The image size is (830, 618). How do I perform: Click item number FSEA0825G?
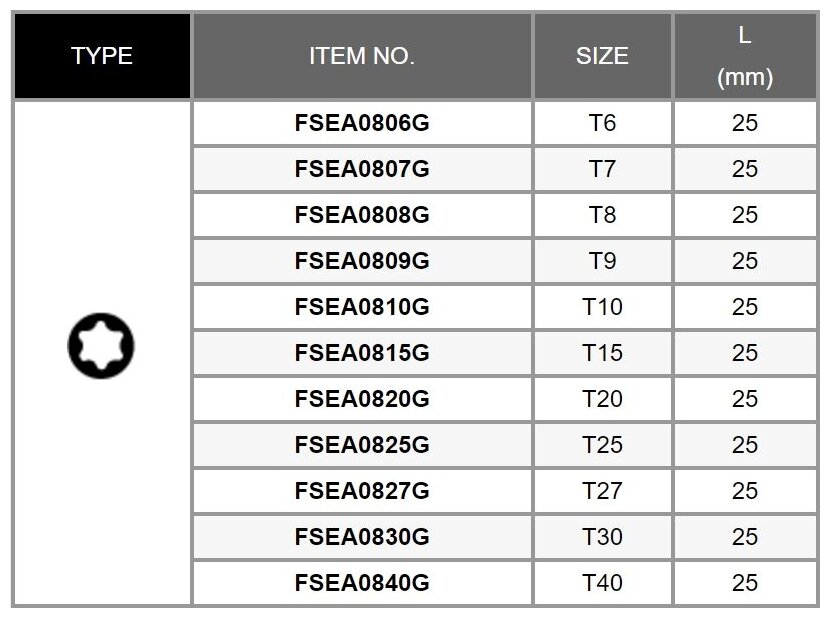coord(362,445)
